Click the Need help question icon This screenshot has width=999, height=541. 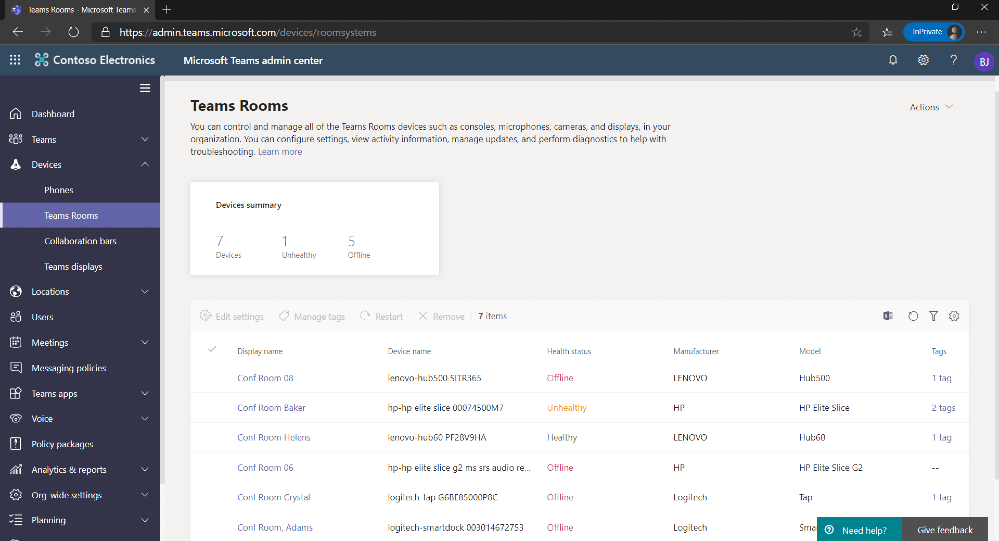point(830,530)
